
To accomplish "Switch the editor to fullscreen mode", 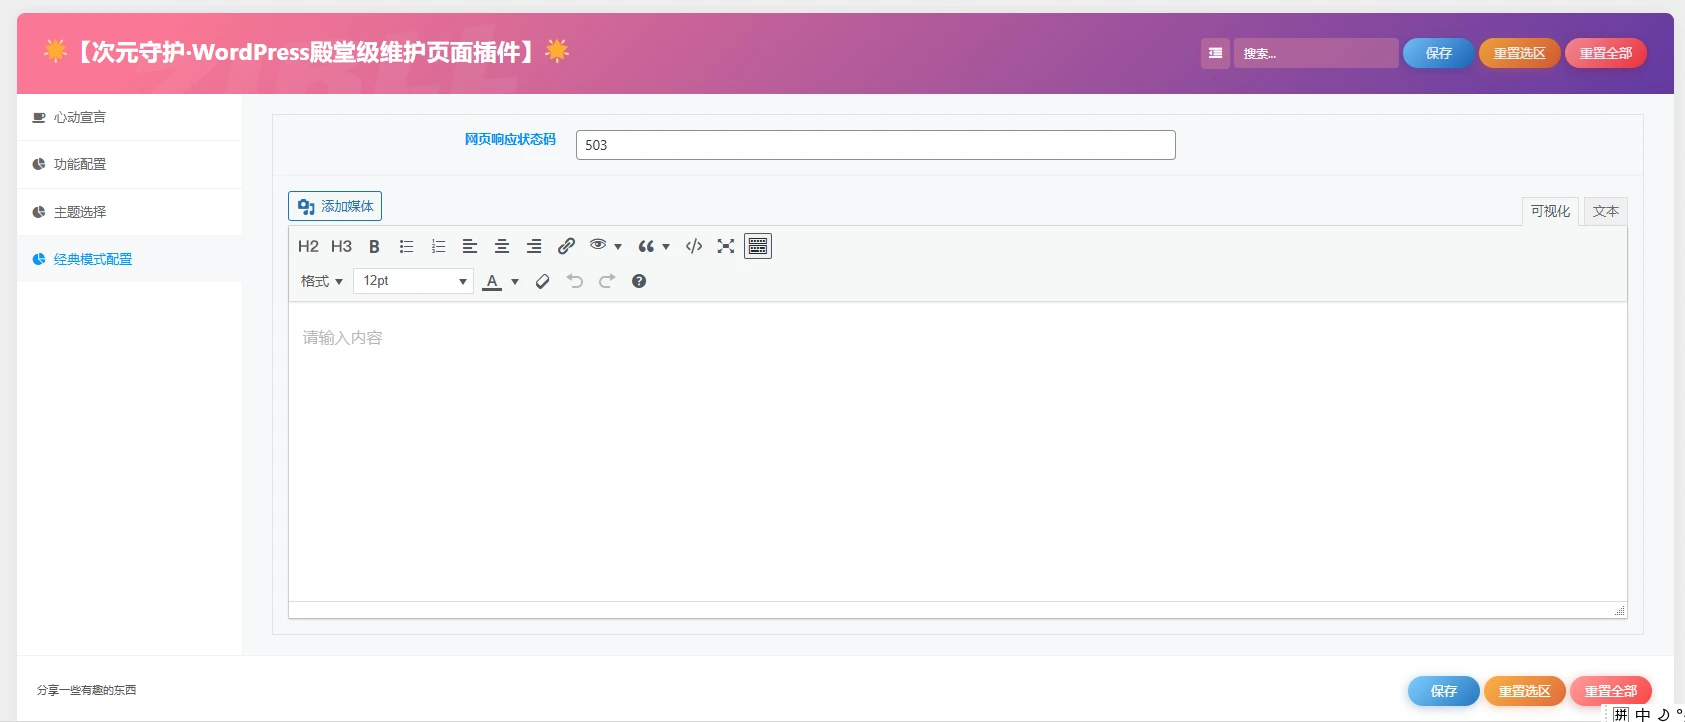I will (x=726, y=246).
